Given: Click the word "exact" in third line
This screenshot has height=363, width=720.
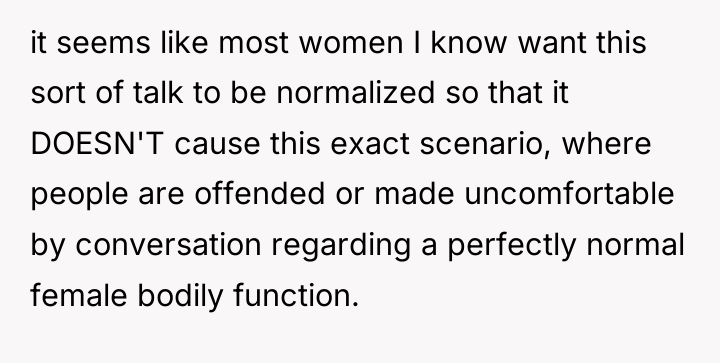Looking at the screenshot, I should point(370,144).
